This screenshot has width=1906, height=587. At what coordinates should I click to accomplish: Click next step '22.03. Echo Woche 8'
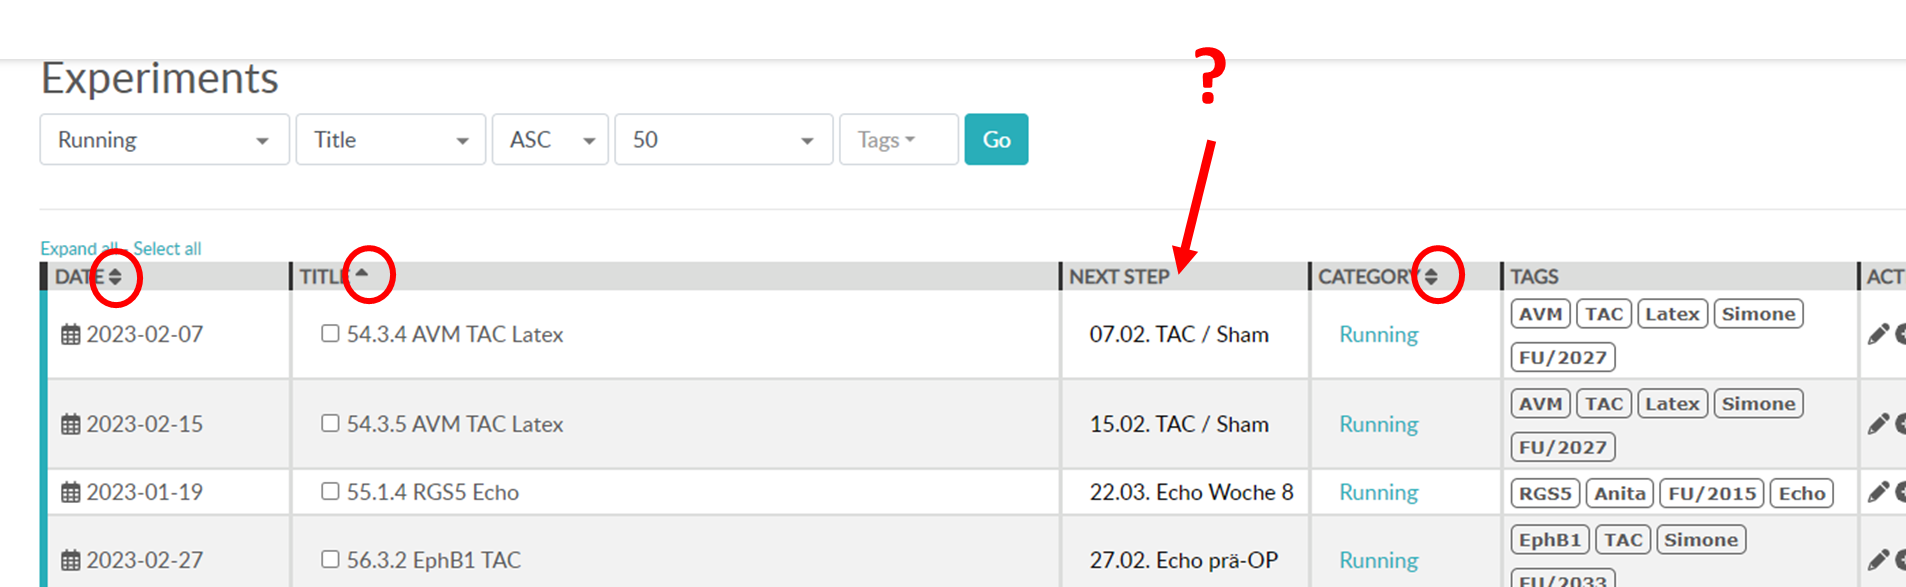click(1191, 492)
